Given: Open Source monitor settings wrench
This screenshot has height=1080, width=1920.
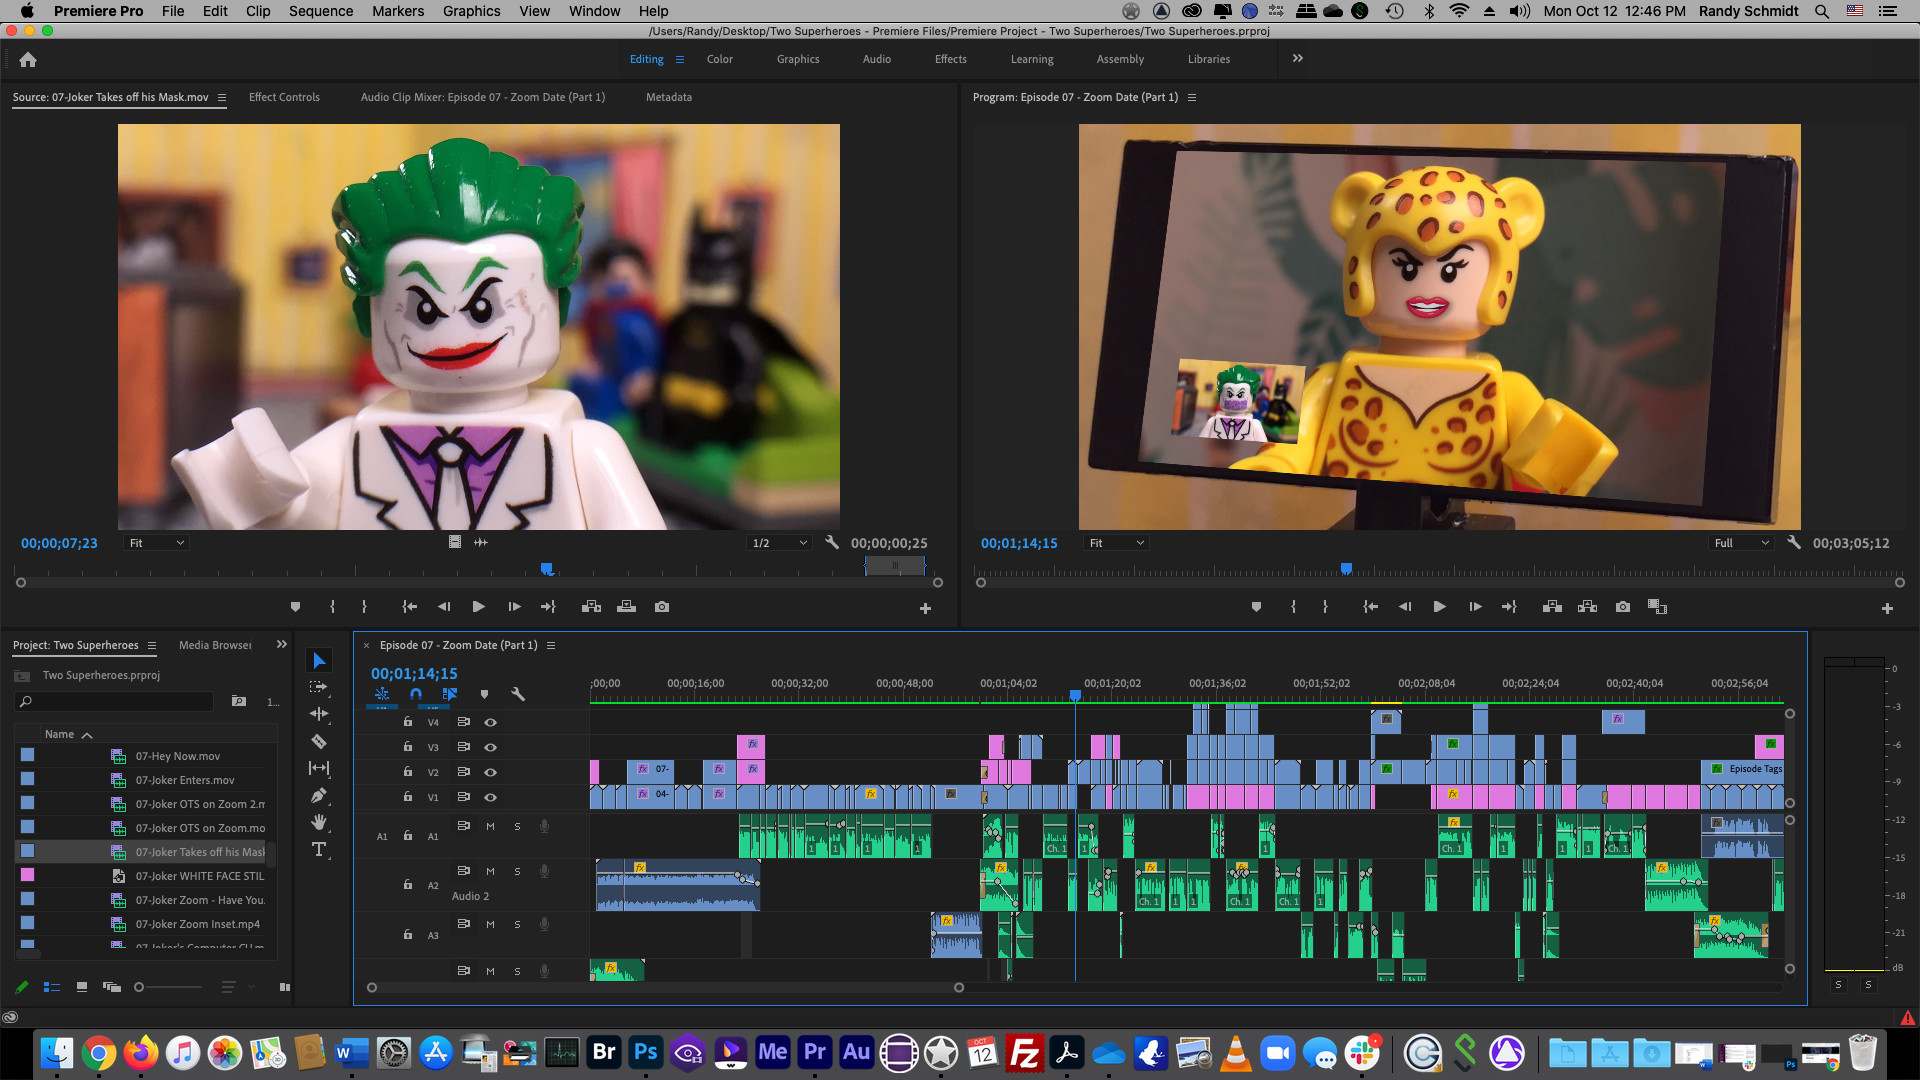Looking at the screenshot, I should pos(832,543).
